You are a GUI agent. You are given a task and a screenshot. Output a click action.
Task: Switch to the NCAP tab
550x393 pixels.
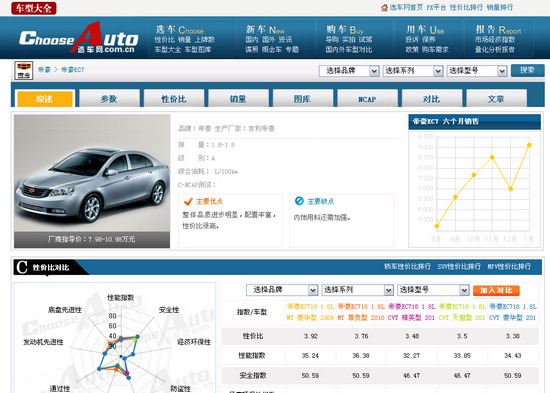(x=367, y=99)
